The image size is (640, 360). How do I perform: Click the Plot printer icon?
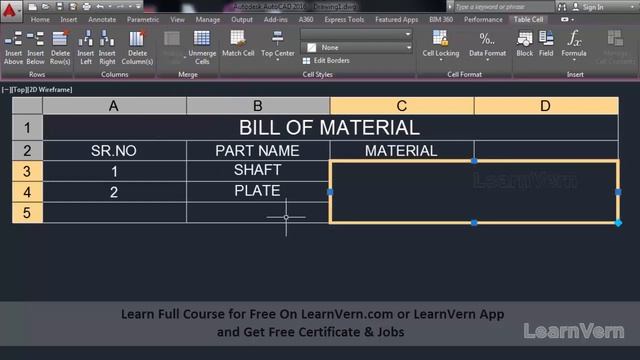click(x=87, y=7)
